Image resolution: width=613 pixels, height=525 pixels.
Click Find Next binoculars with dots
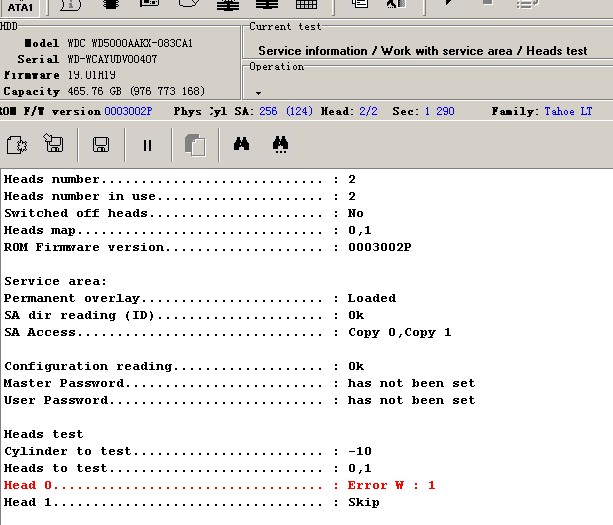click(x=281, y=145)
